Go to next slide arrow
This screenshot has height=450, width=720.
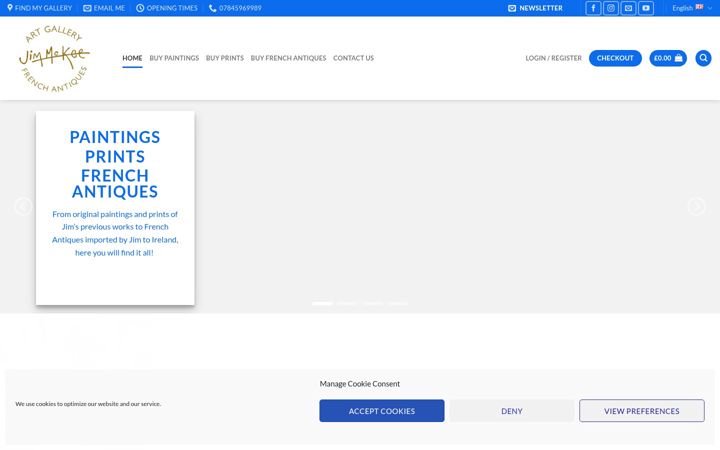[x=697, y=206]
